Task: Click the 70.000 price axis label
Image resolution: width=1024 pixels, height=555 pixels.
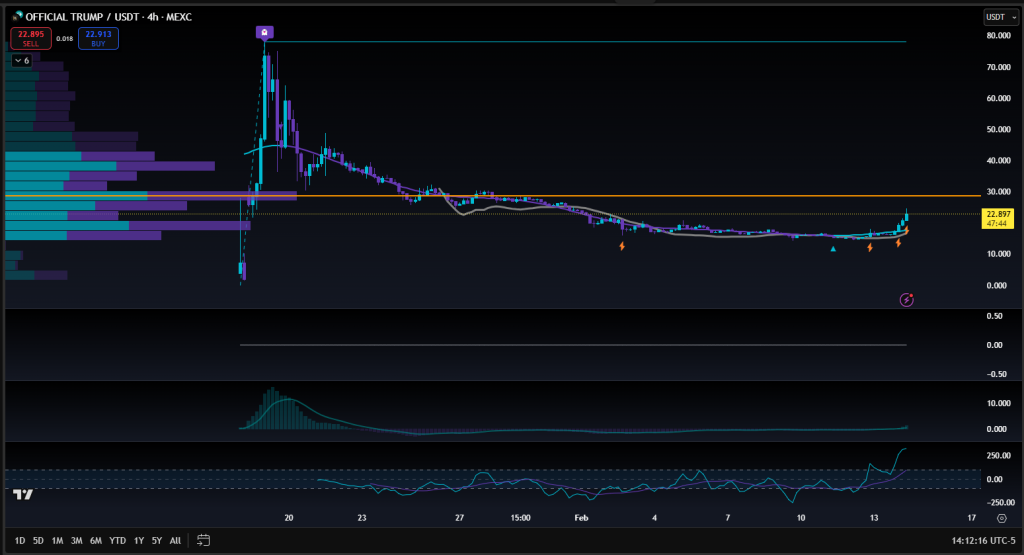Action: pos(999,67)
